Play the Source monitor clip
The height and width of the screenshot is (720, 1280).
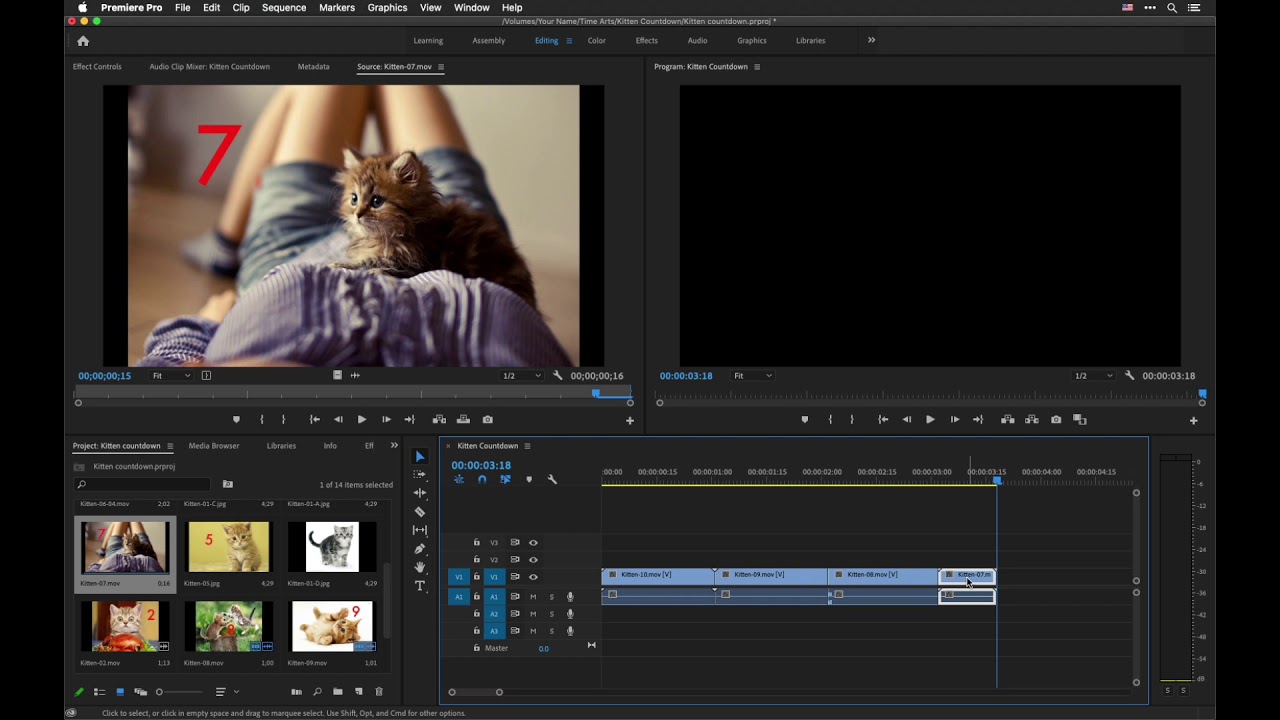[361, 419]
